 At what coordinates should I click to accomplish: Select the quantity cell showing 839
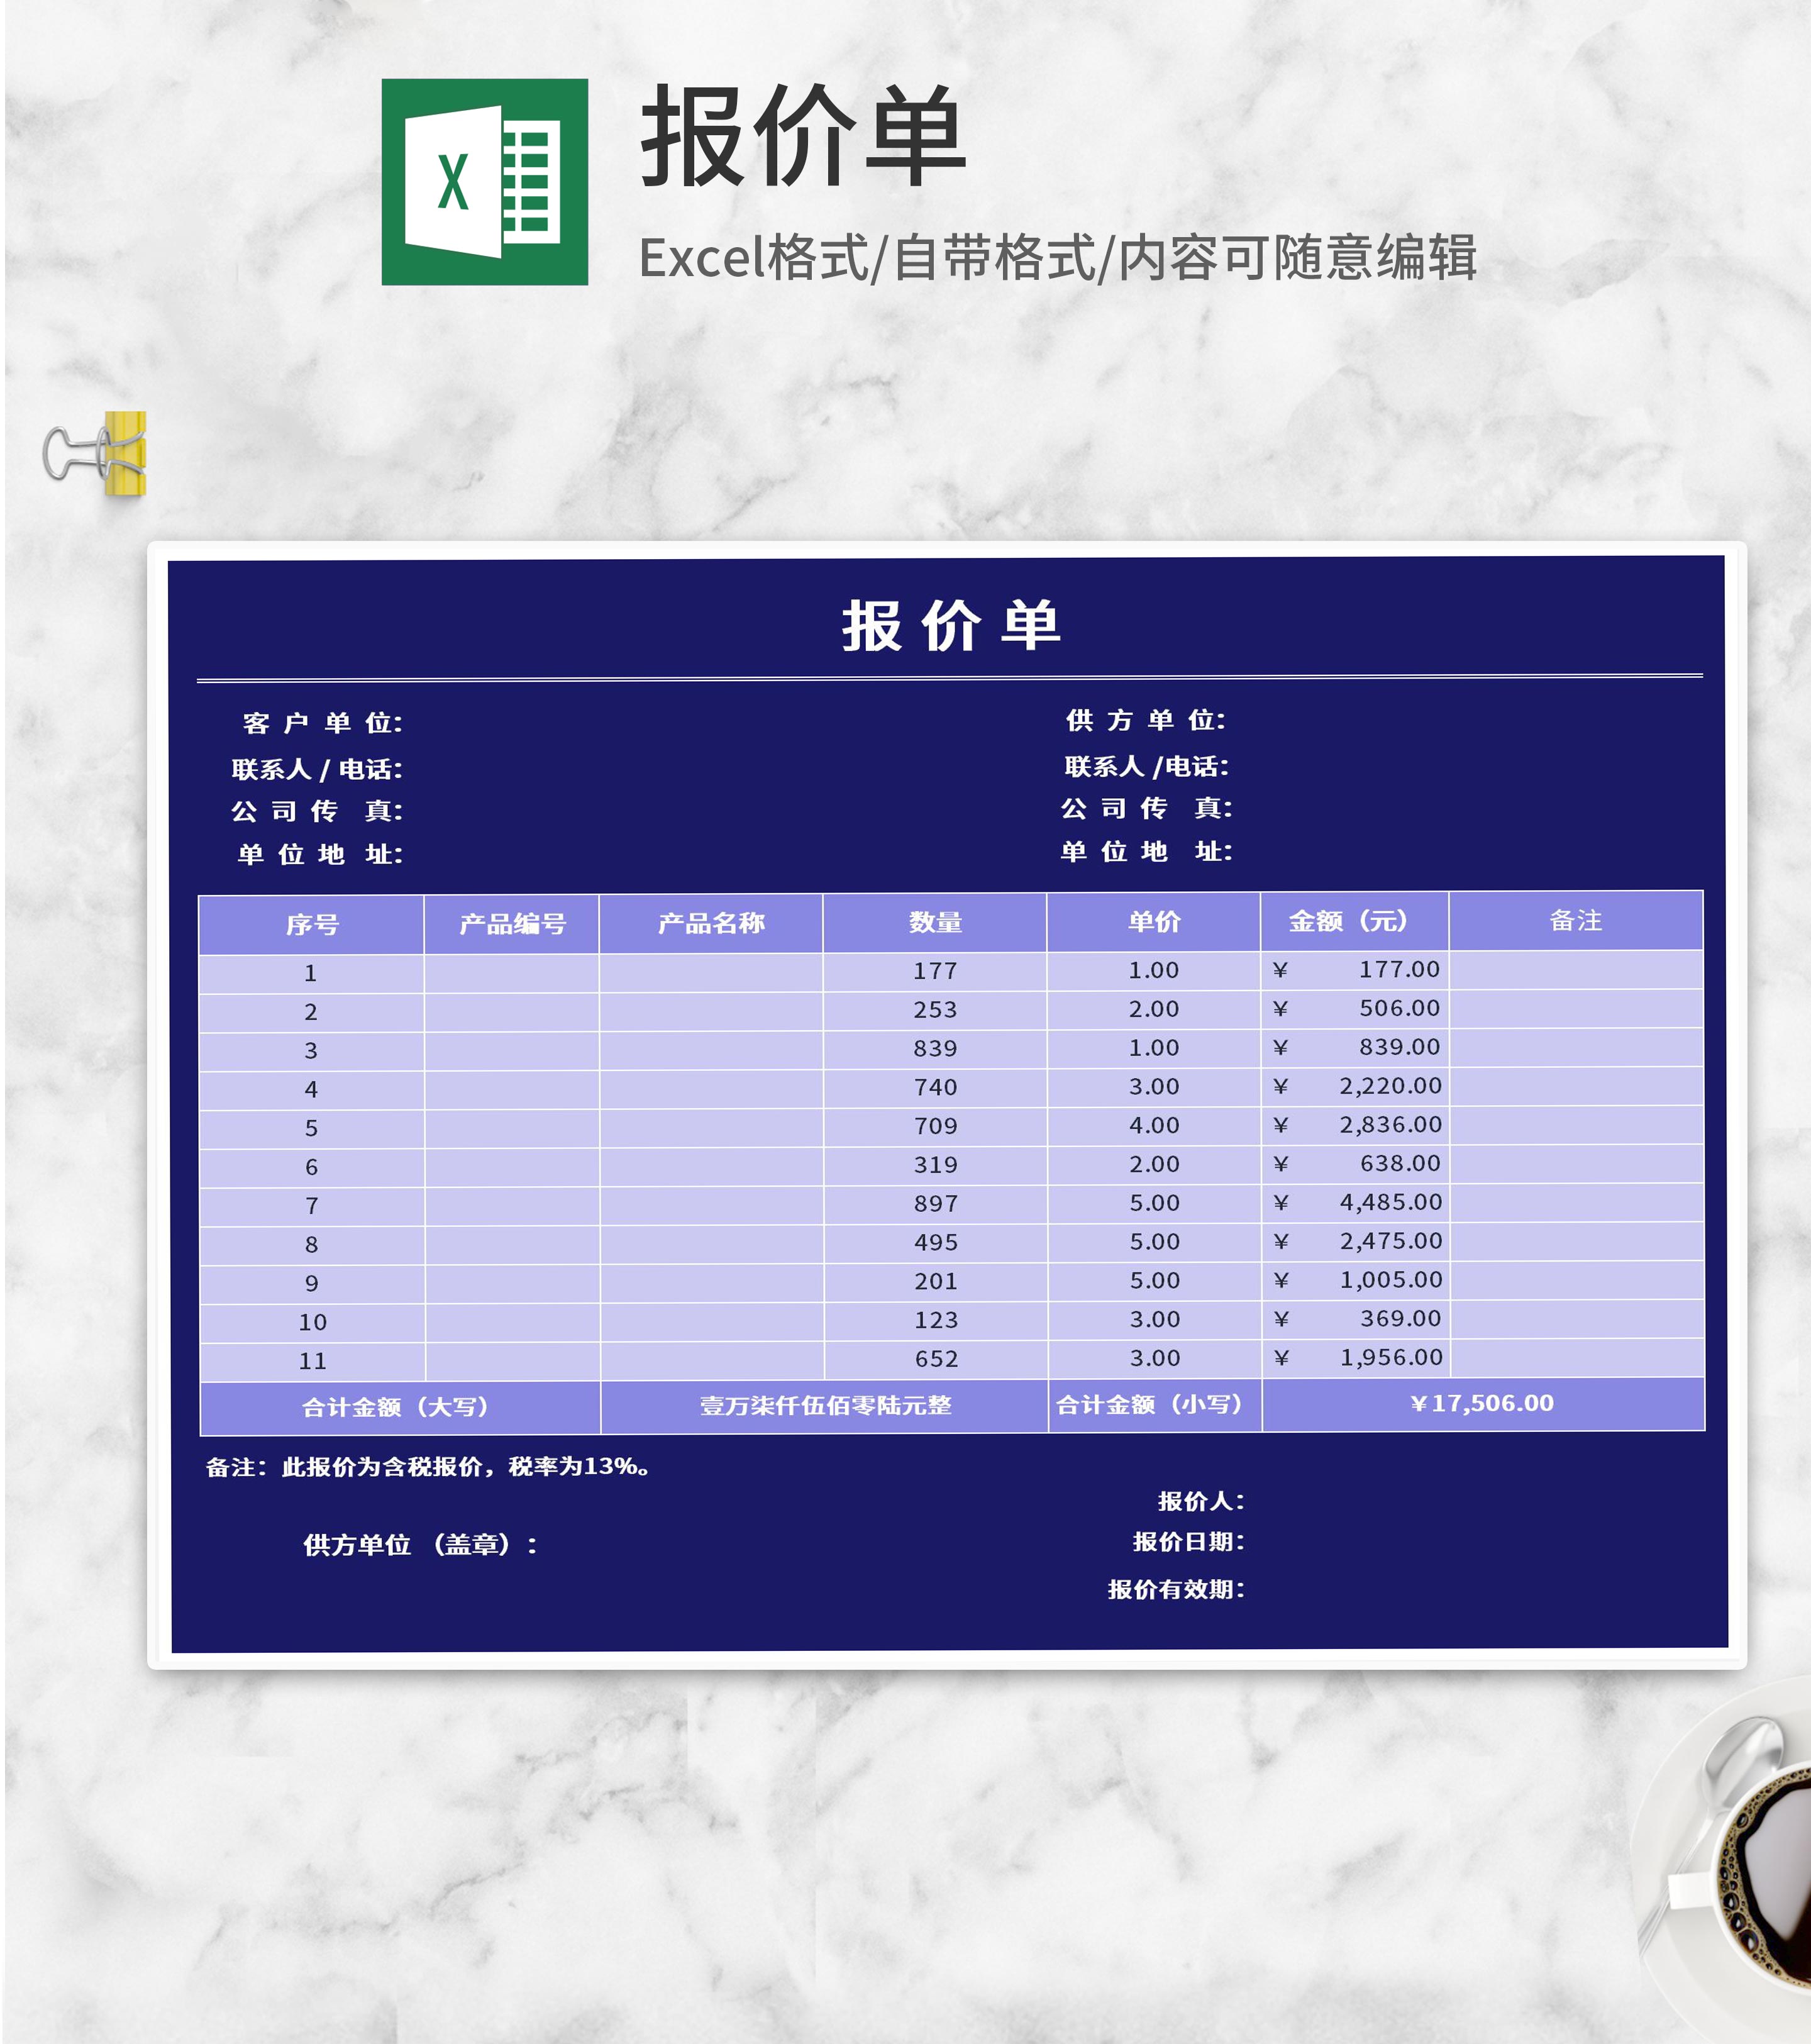pos(935,1048)
